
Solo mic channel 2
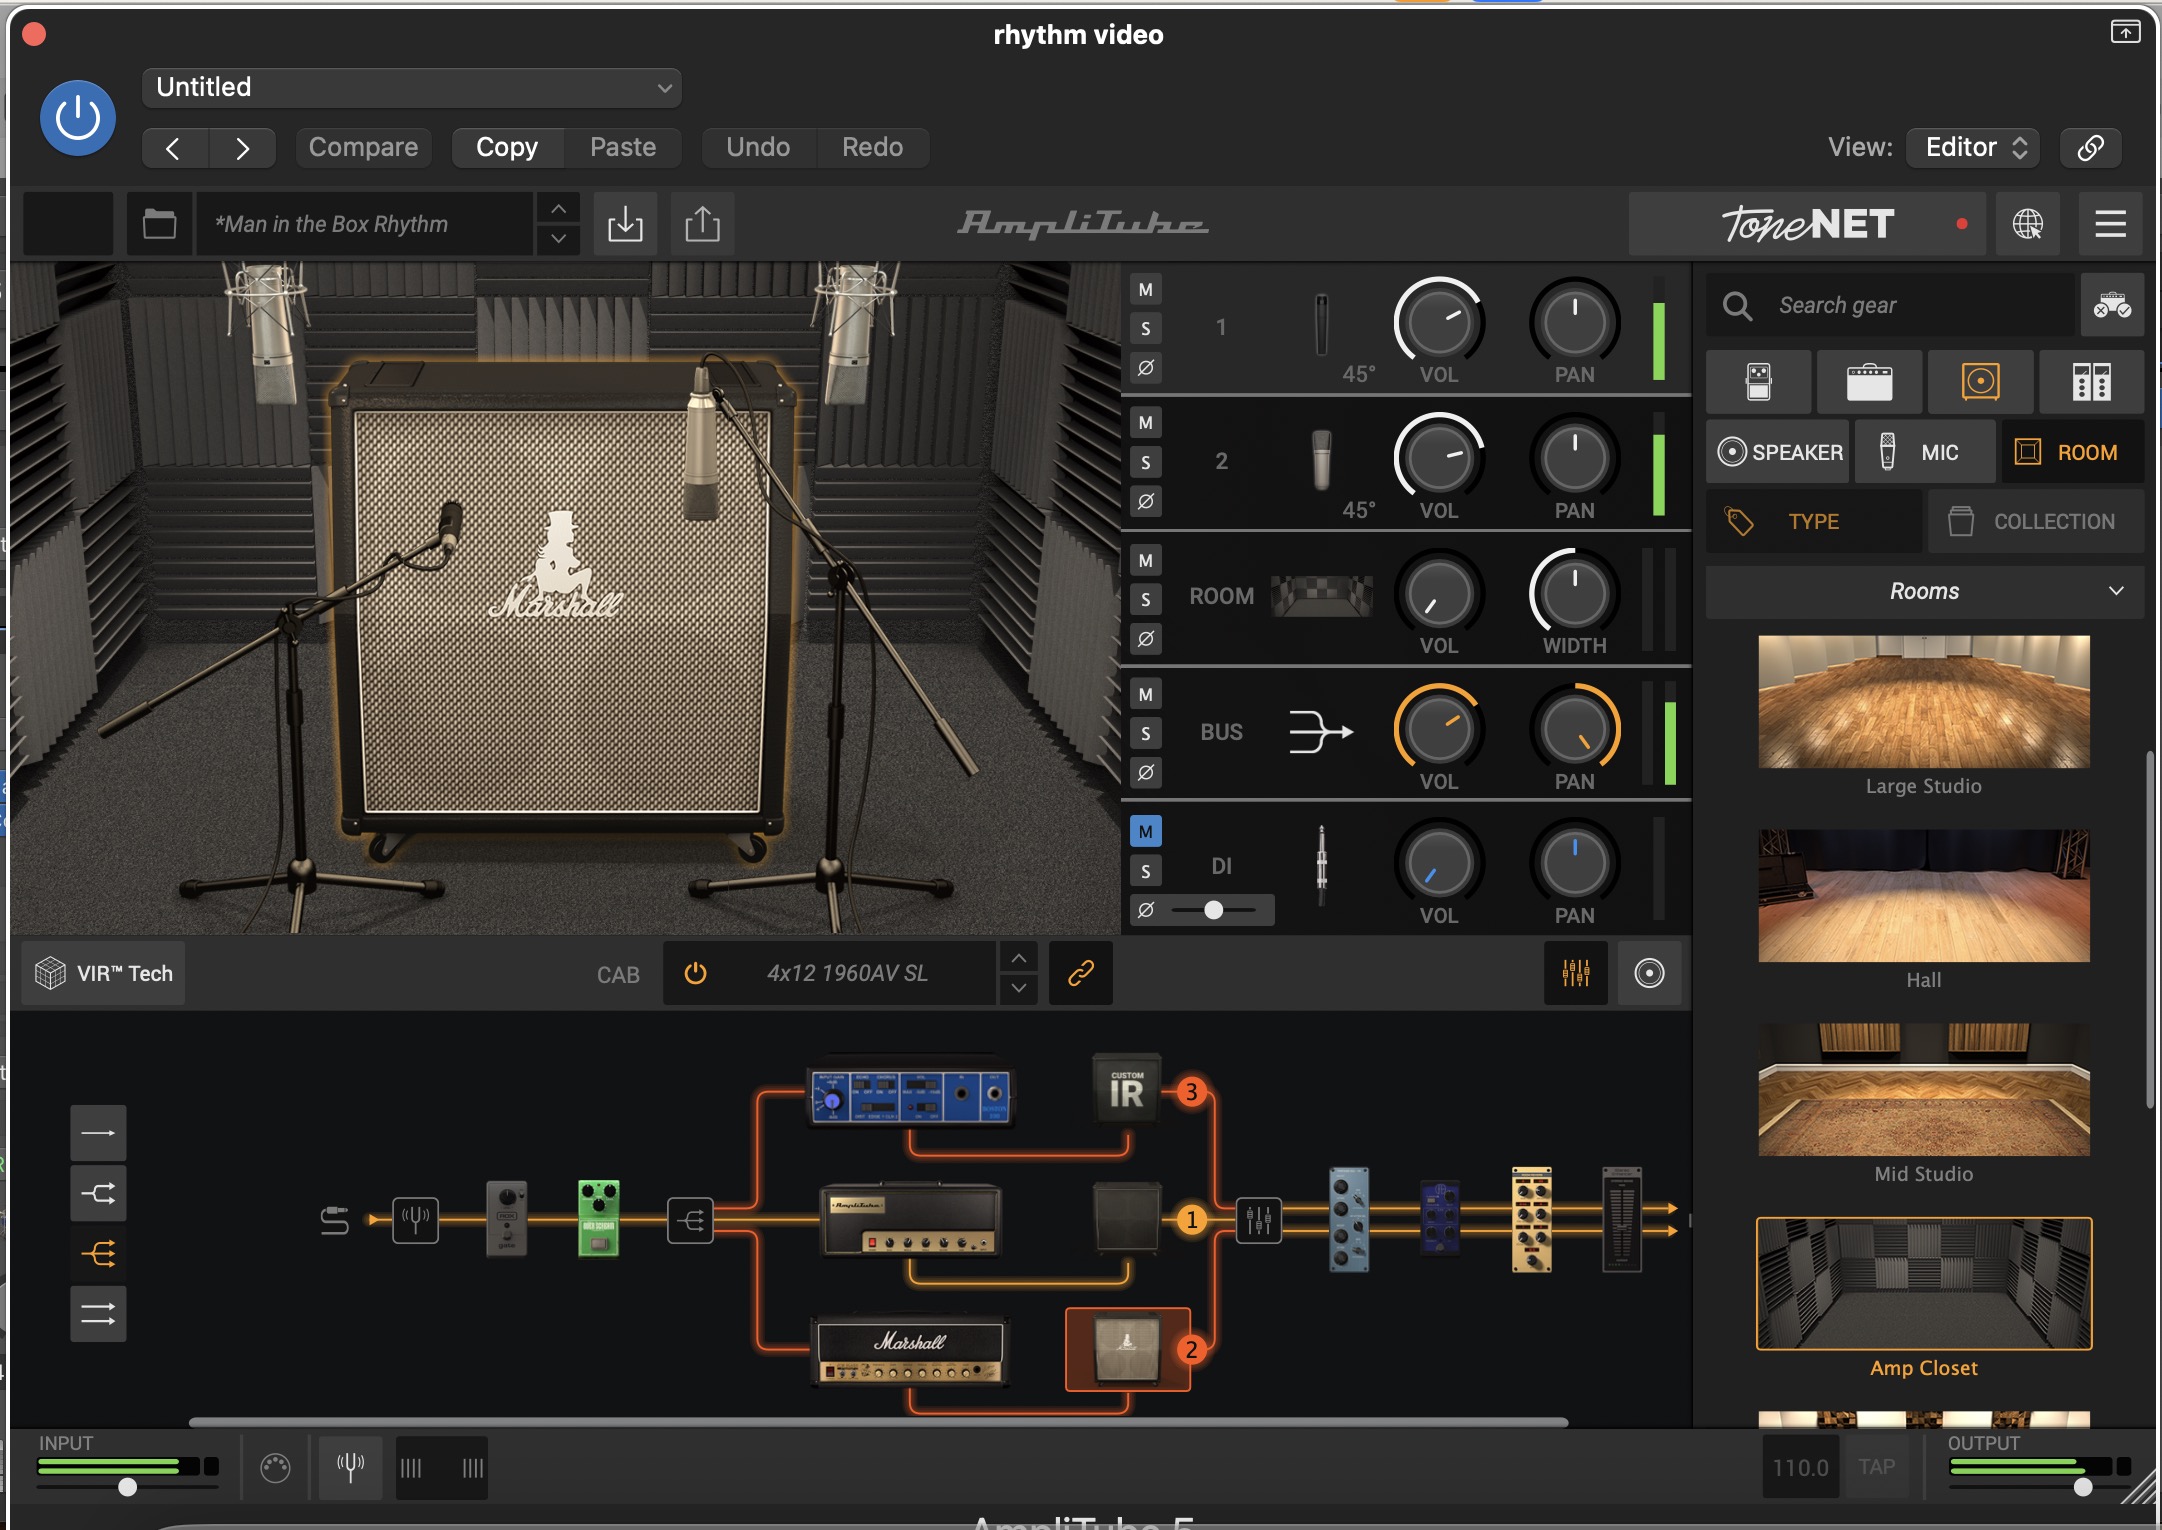click(x=1146, y=462)
